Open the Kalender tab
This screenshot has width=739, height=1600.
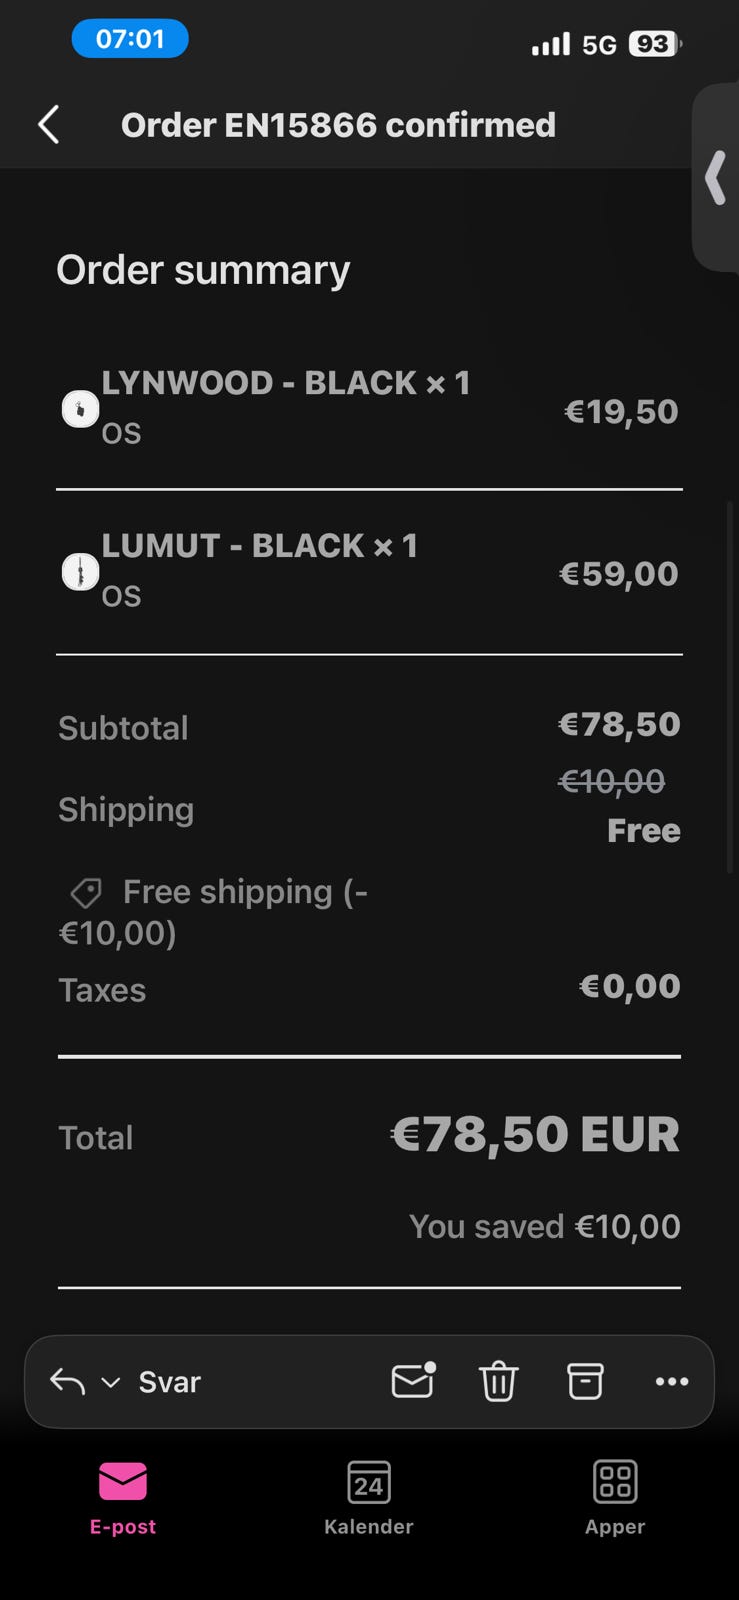(368, 1497)
